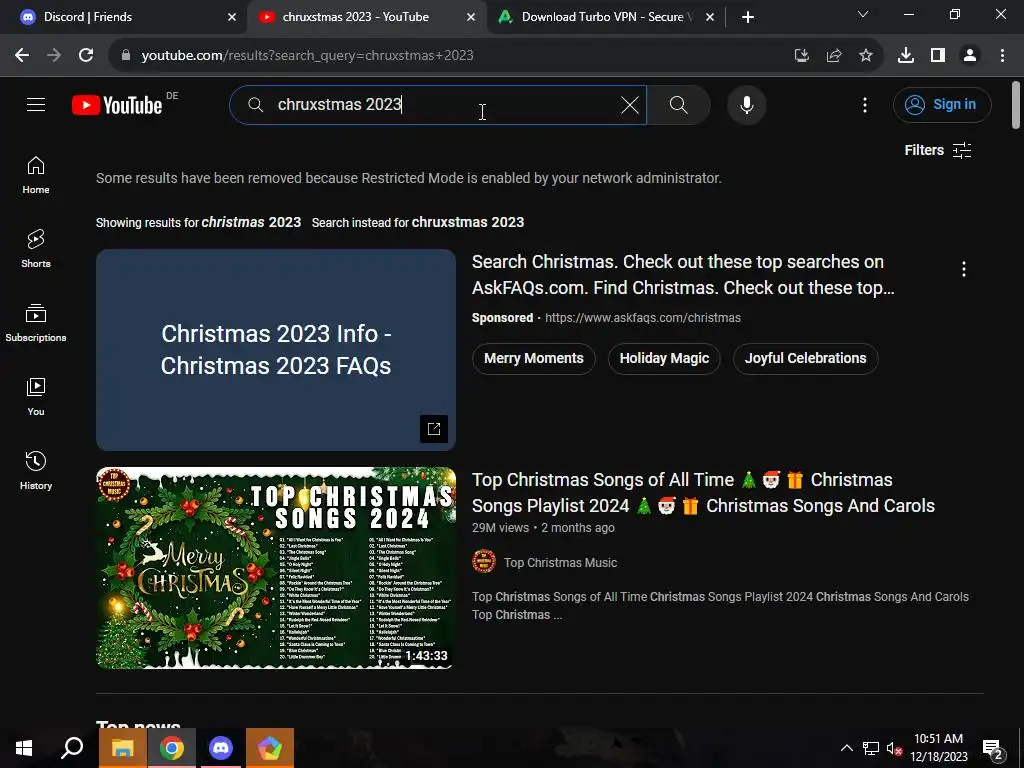Click the Christmas 2023 Info ad thumbnail
Screen dimensions: 1024x768
[276, 349]
